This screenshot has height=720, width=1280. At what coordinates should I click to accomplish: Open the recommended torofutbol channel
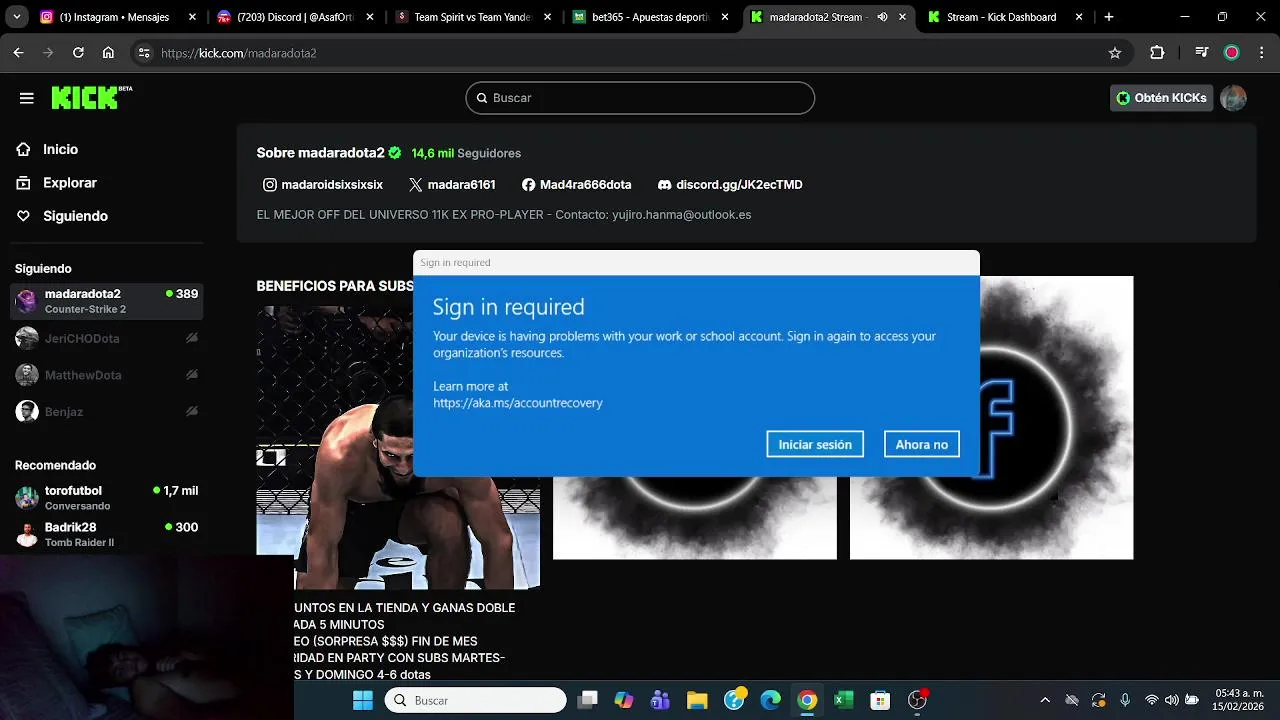[106, 497]
